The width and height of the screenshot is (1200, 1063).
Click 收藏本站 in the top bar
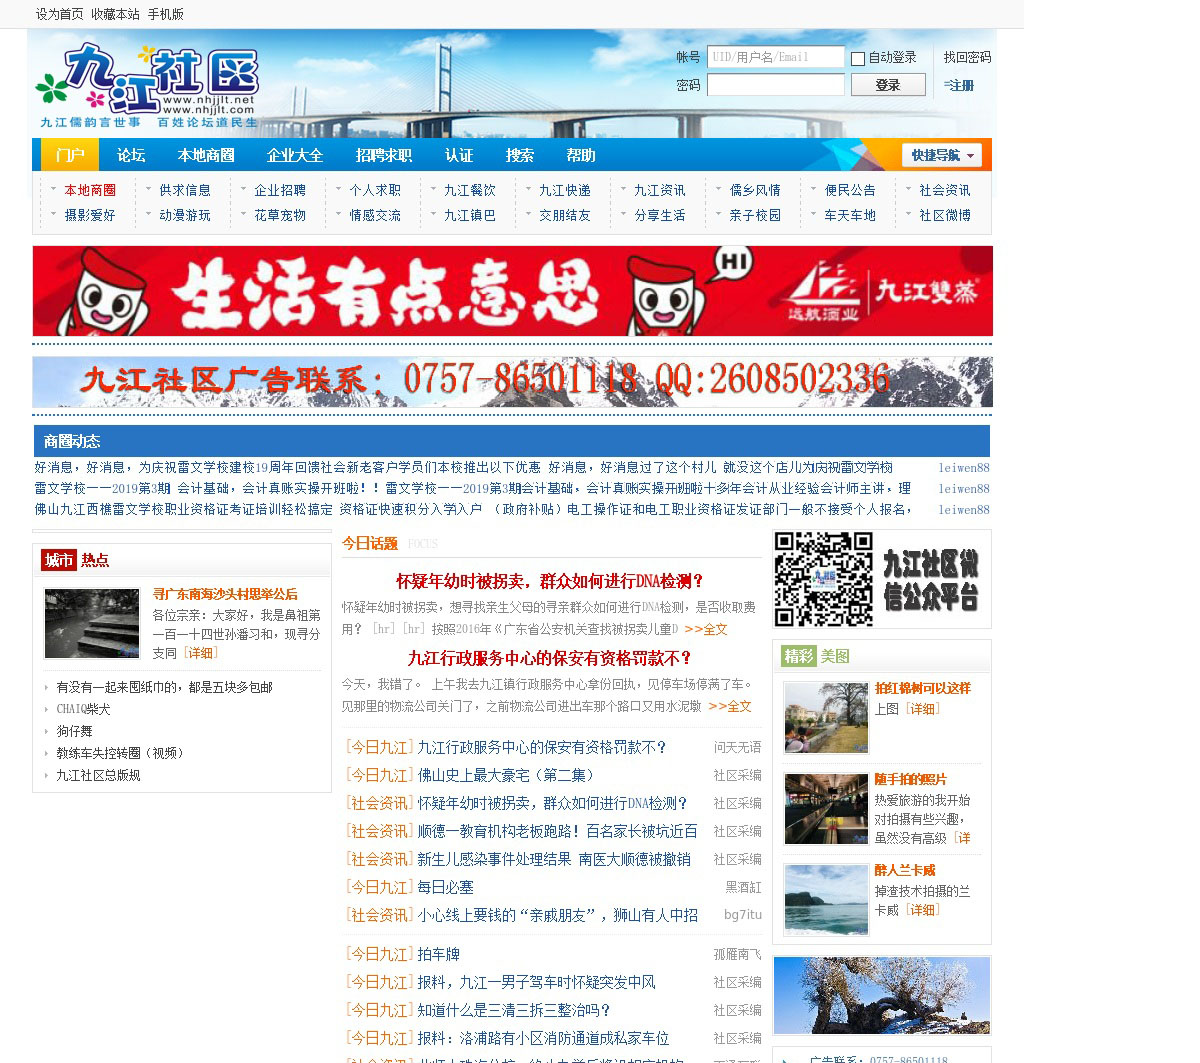(x=115, y=14)
